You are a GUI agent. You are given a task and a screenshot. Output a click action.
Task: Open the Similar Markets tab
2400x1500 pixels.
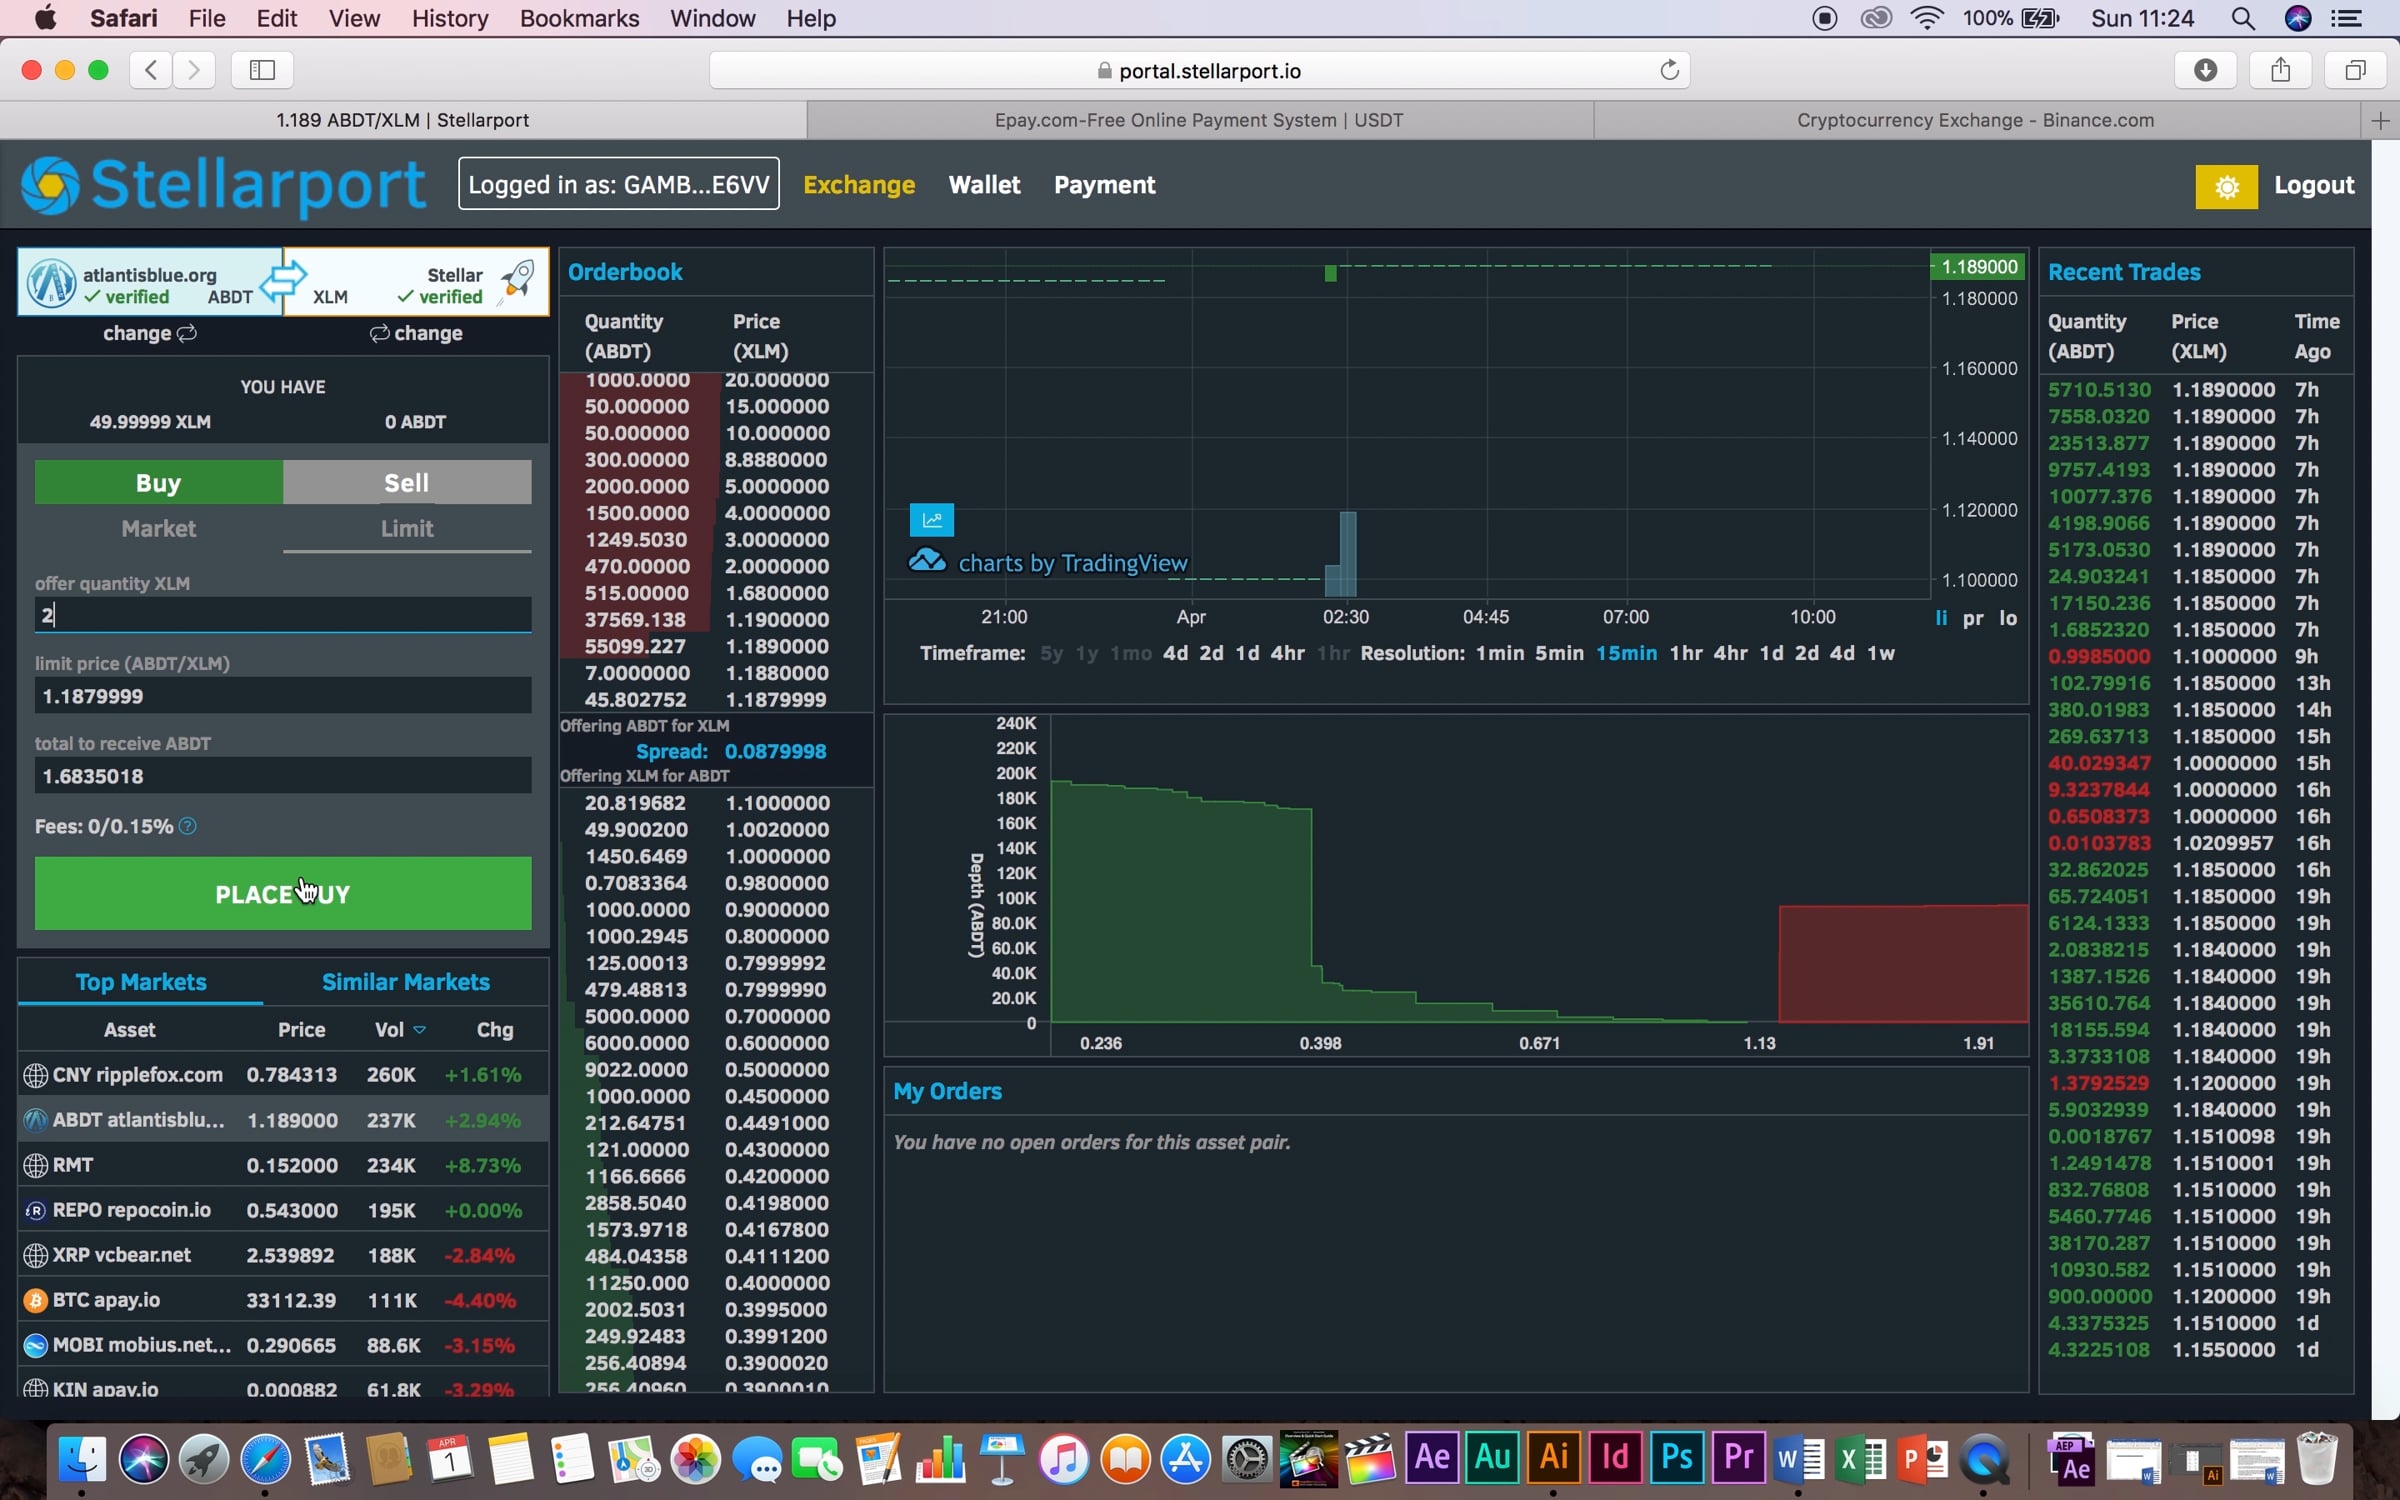click(x=406, y=982)
